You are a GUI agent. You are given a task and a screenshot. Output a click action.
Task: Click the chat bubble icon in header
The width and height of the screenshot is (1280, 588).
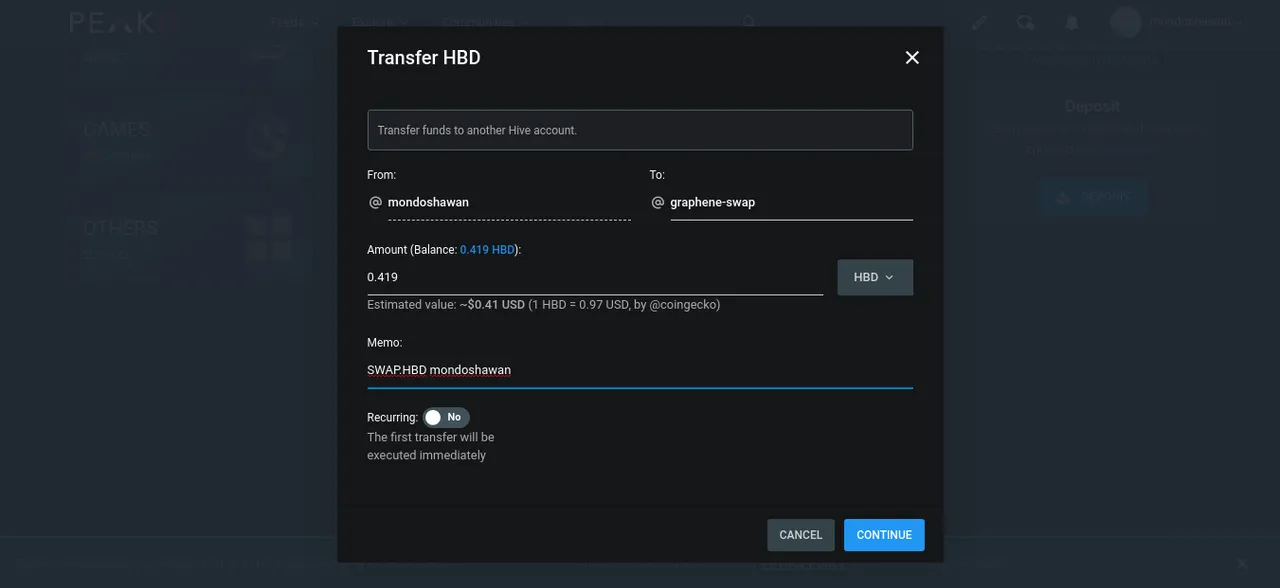point(1025,22)
